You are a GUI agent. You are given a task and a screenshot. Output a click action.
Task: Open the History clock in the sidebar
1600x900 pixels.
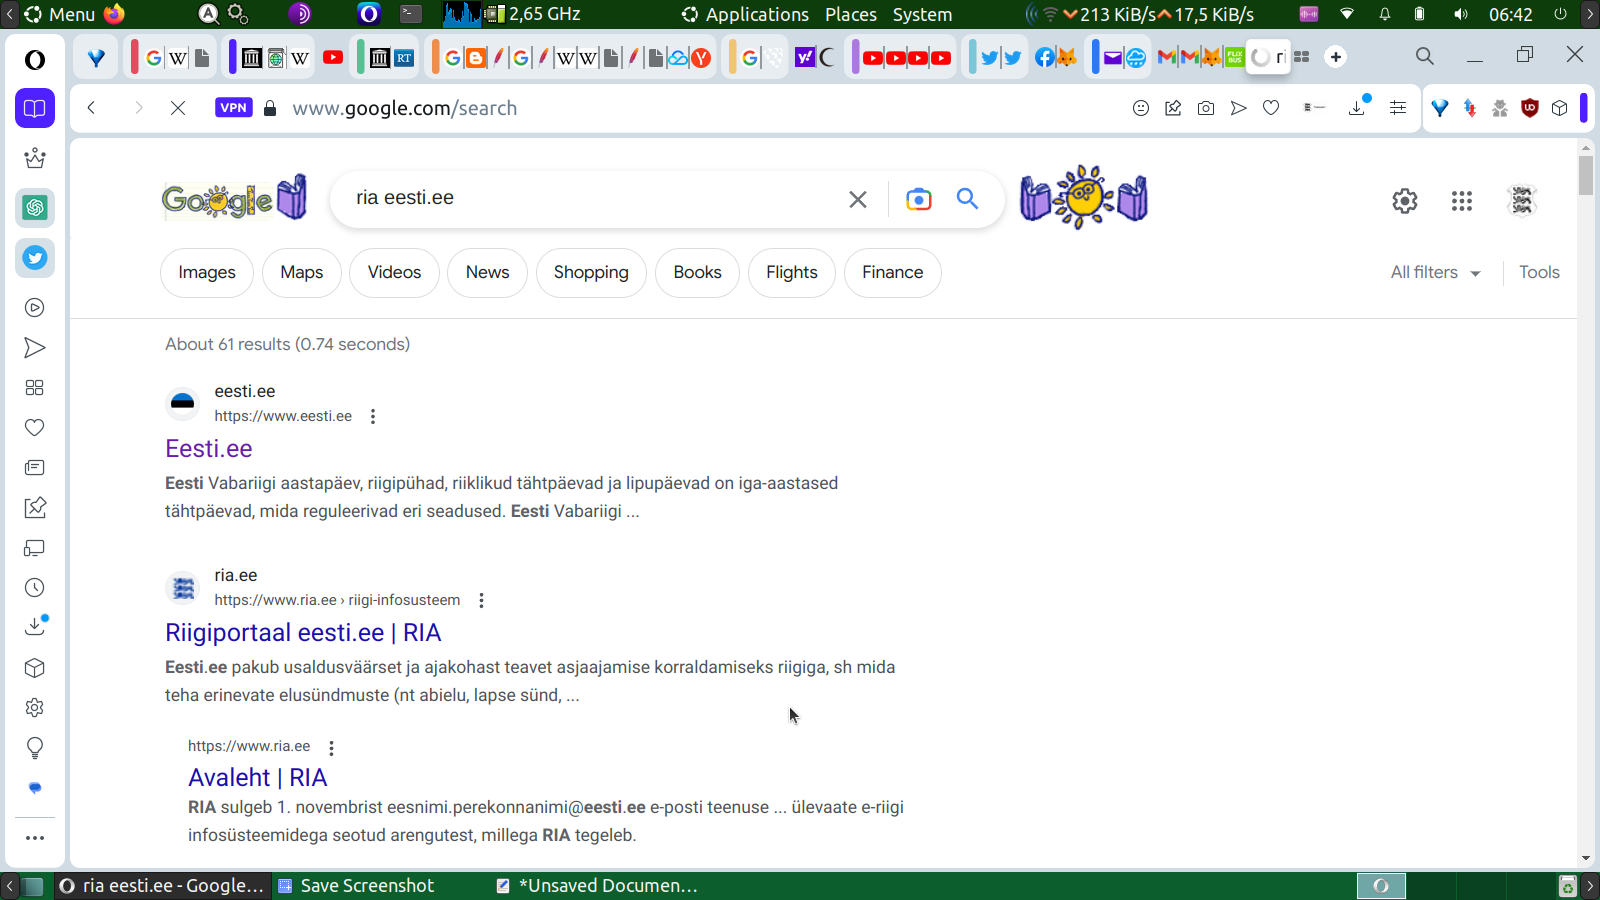(35, 588)
